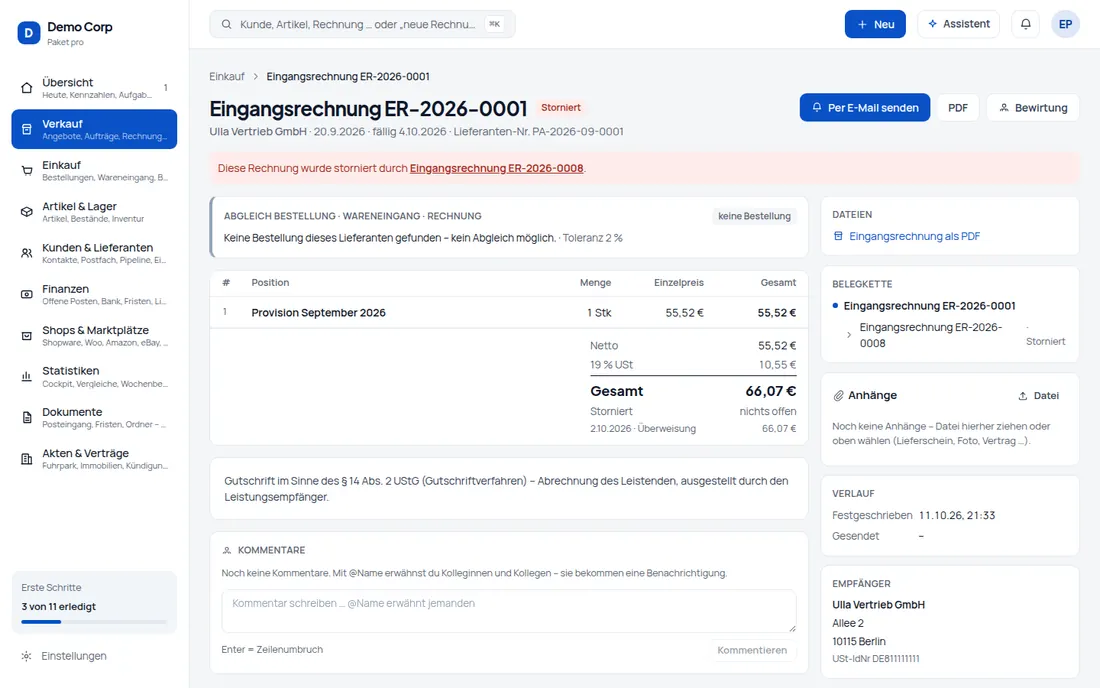Focus the global search field
The height and width of the screenshot is (688, 1100).
pos(362,24)
